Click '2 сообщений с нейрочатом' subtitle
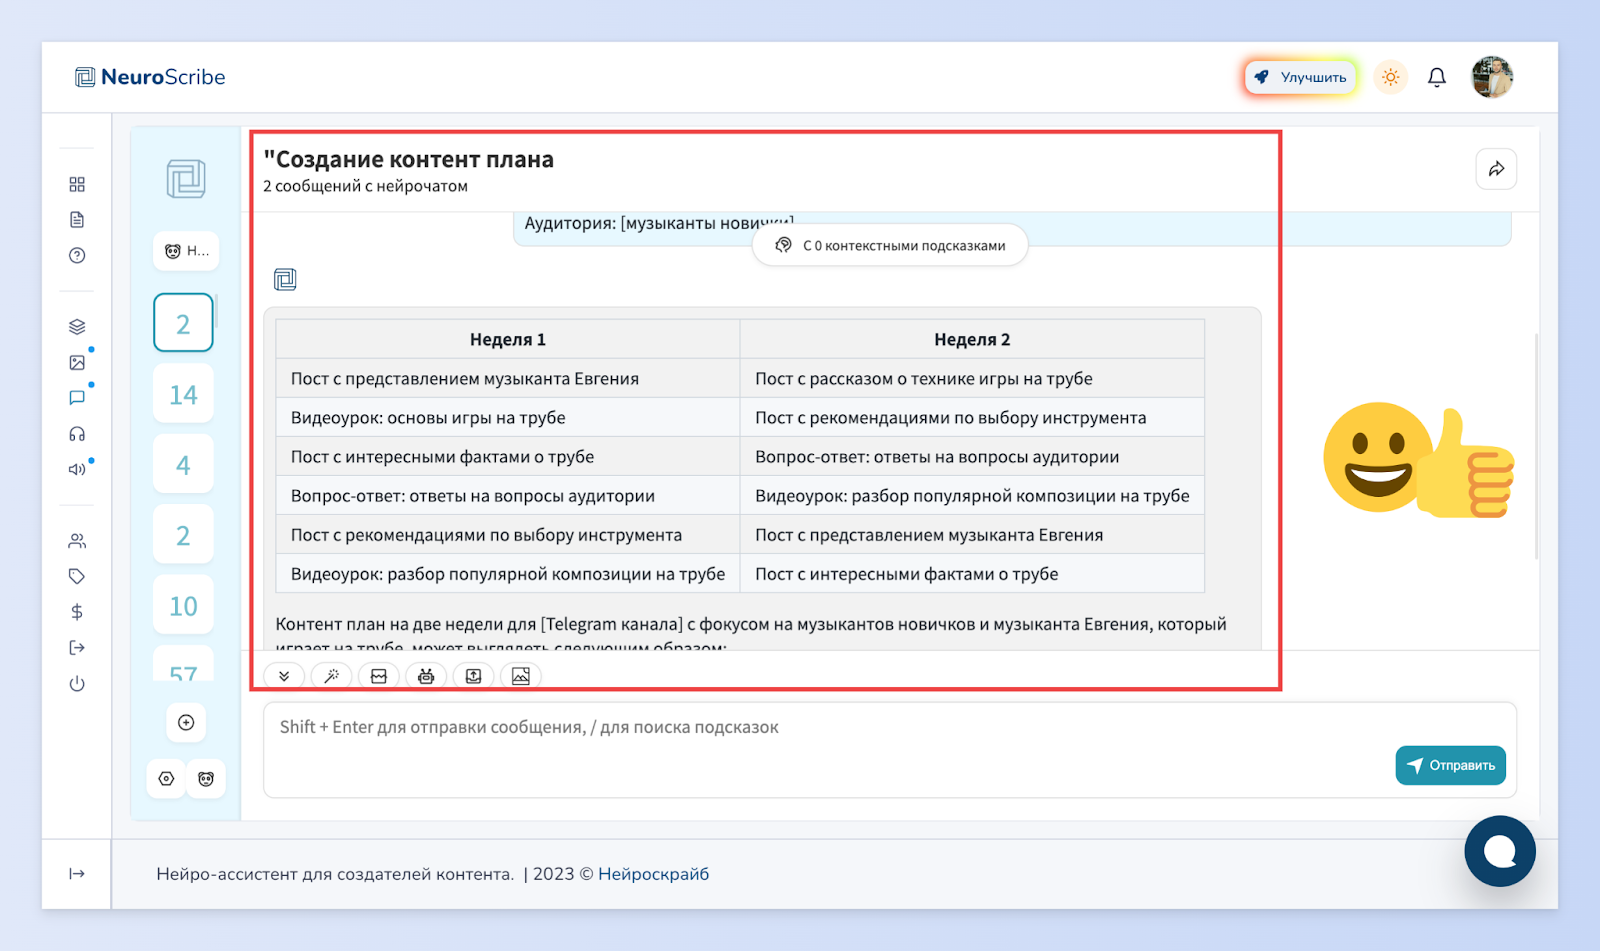Viewport: 1600px width, 951px height. [x=365, y=186]
